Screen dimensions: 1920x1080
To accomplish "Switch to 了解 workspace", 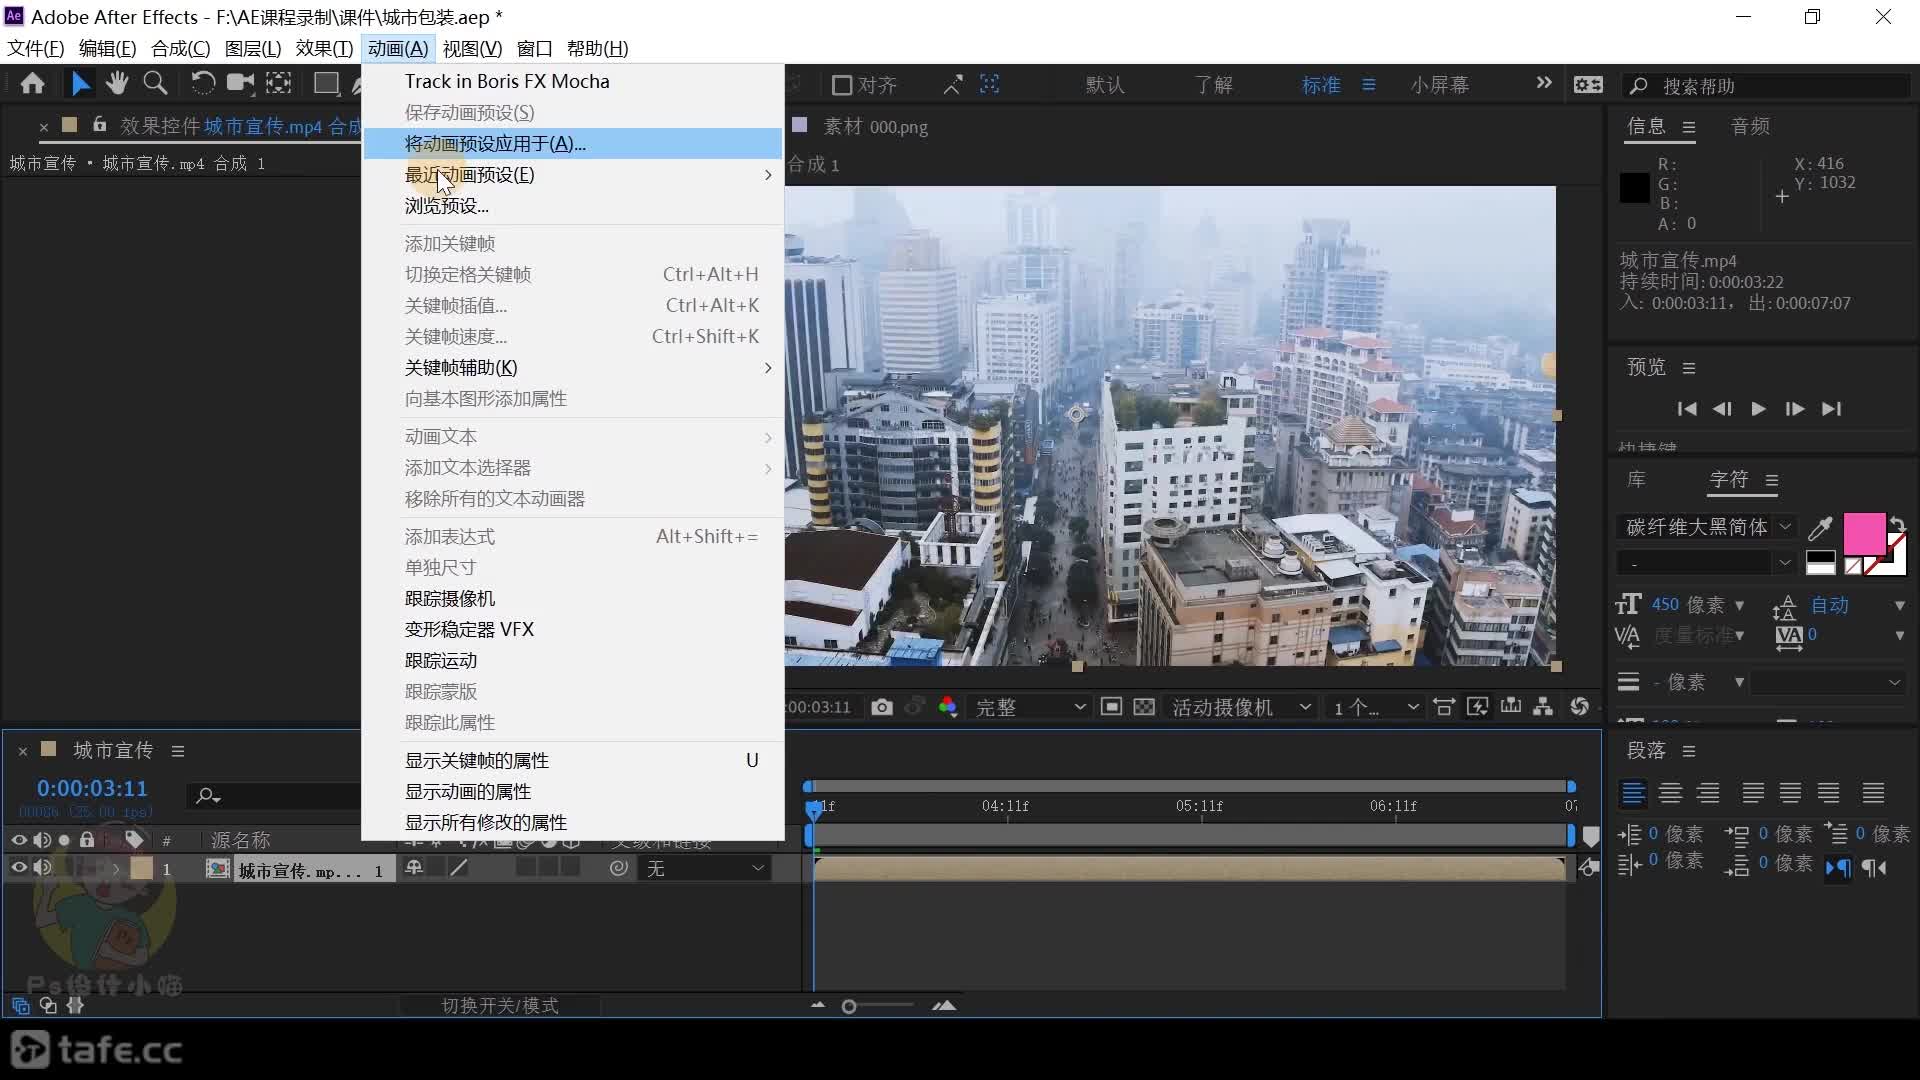I will click(x=1213, y=85).
